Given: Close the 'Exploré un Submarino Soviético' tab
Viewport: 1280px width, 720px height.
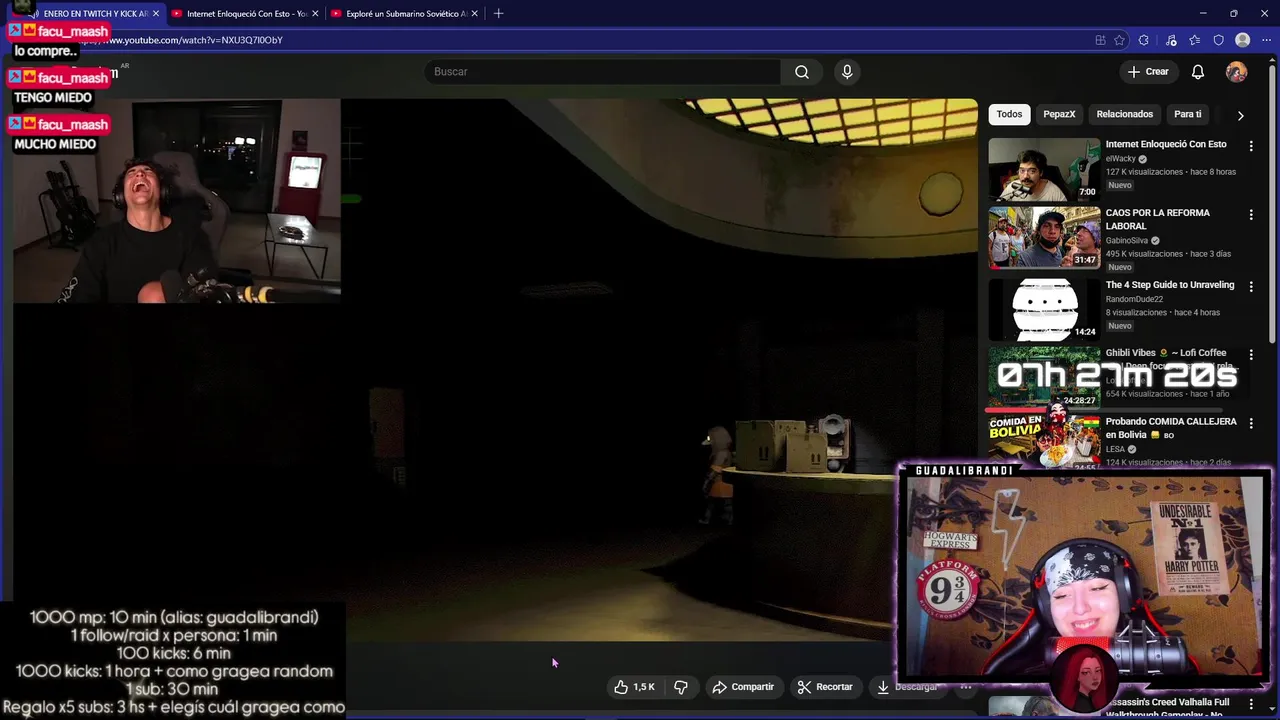Looking at the screenshot, I should [x=474, y=14].
